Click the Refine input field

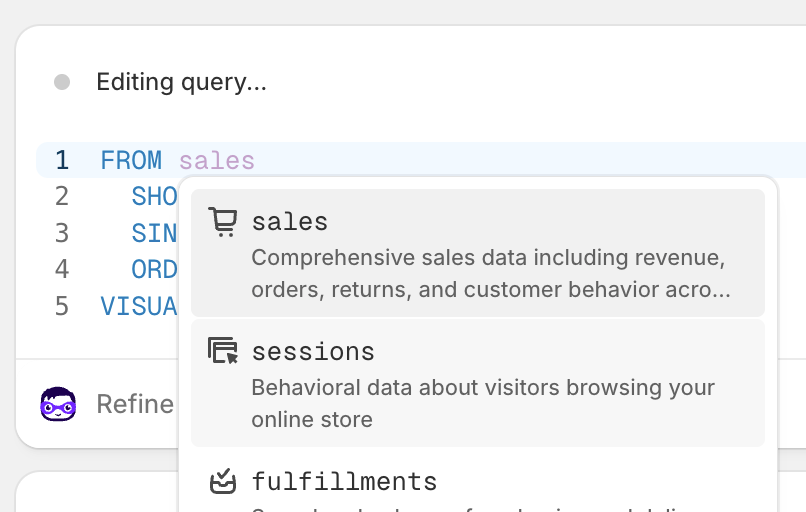135,404
